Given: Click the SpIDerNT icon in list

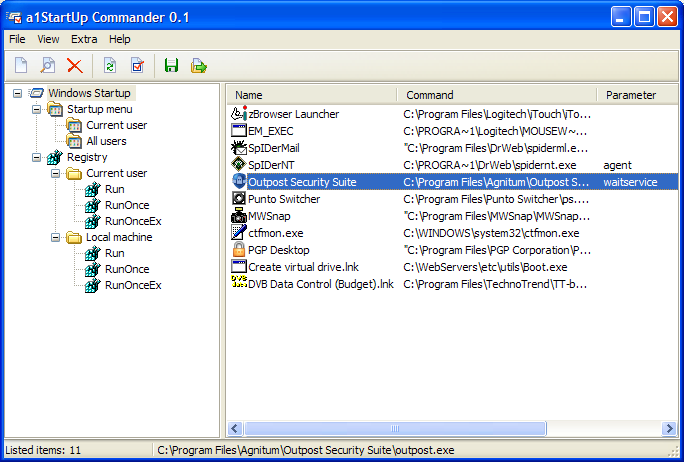Looking at the screenshot, I should pyautogui.click(x=239, y=164).
